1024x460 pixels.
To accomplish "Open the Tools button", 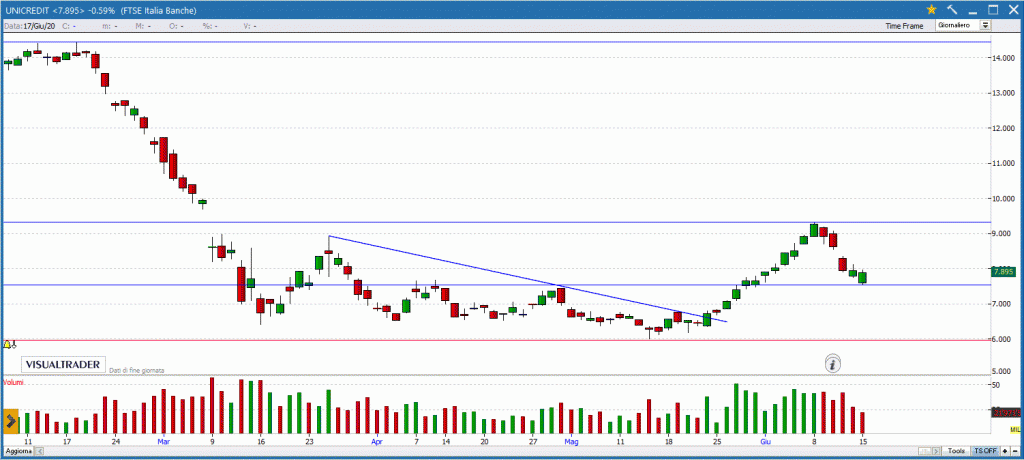I will tap(957, 452).
